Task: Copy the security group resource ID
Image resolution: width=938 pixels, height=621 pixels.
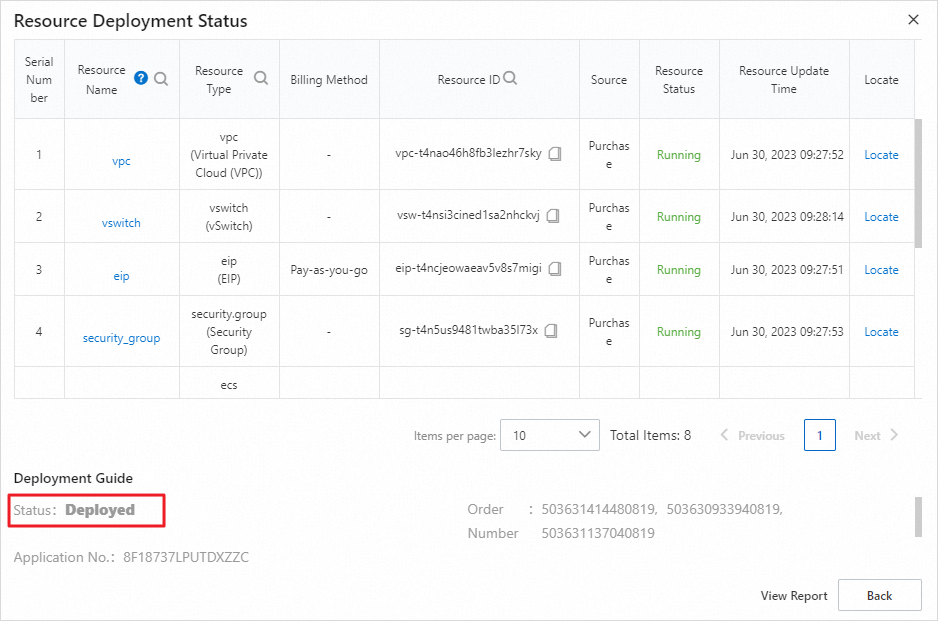Action: (x=551, y=331)
